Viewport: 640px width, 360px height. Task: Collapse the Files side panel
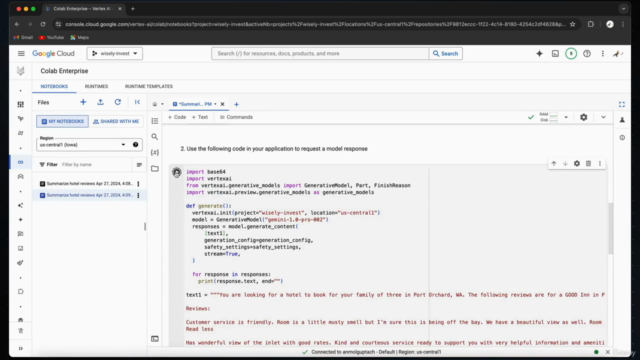(x=138, y=102)
